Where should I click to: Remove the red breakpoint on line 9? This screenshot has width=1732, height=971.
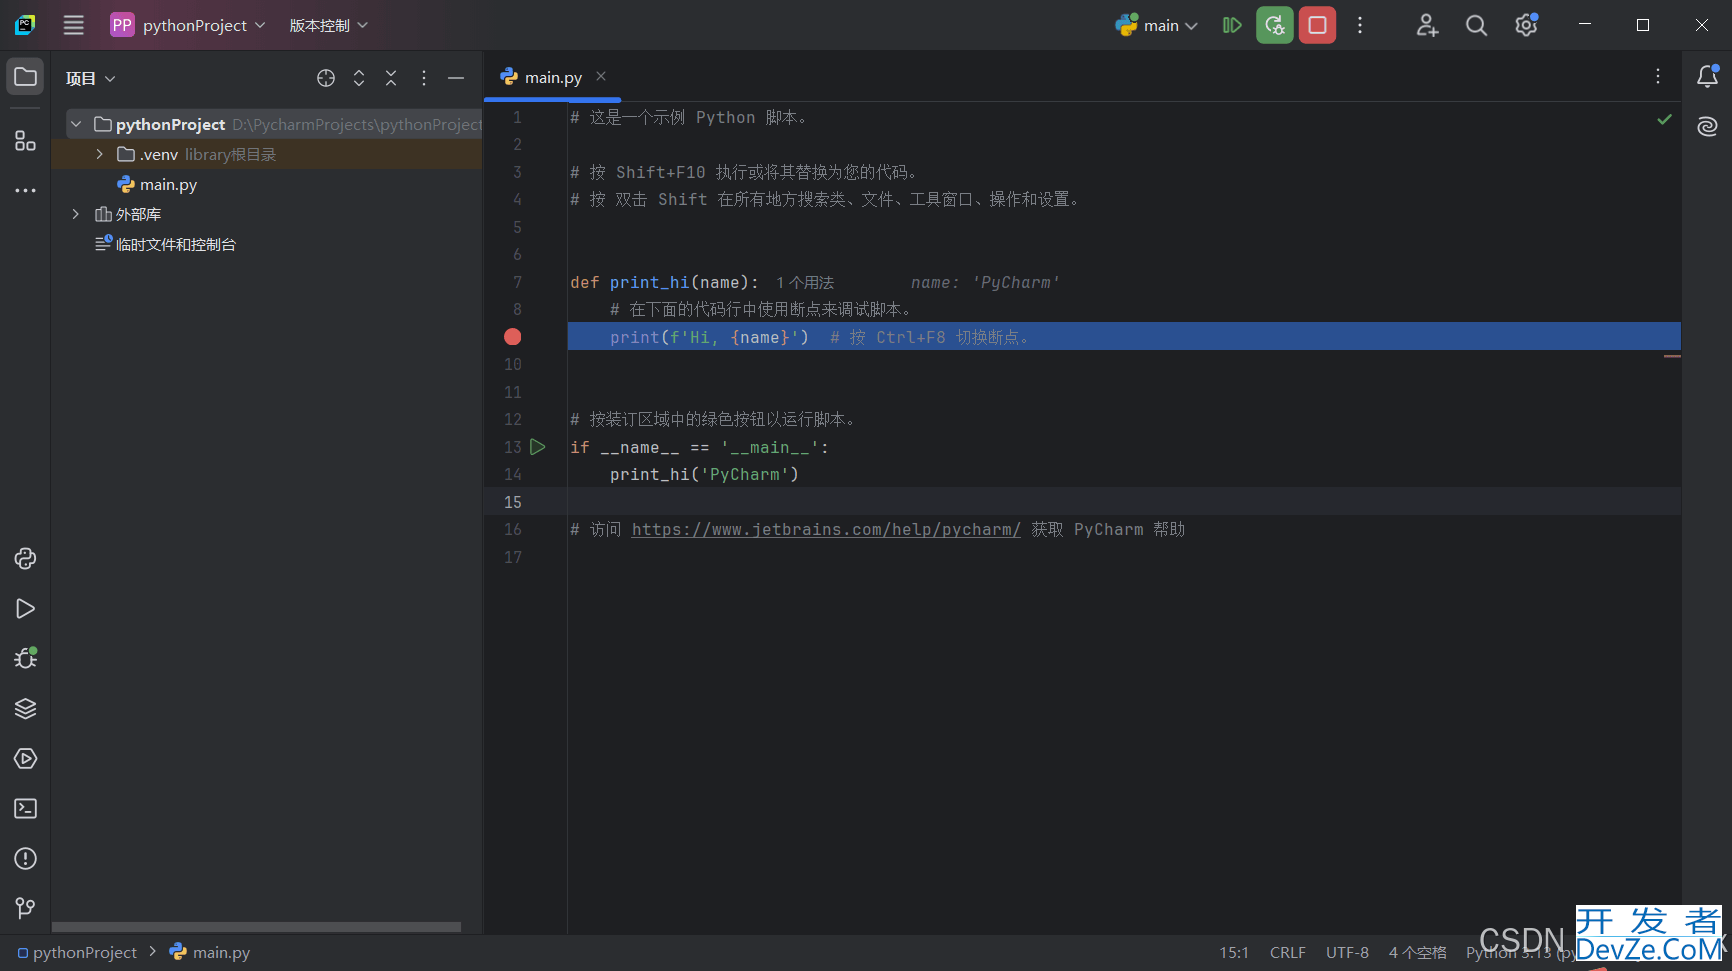(x=513, y=337)
